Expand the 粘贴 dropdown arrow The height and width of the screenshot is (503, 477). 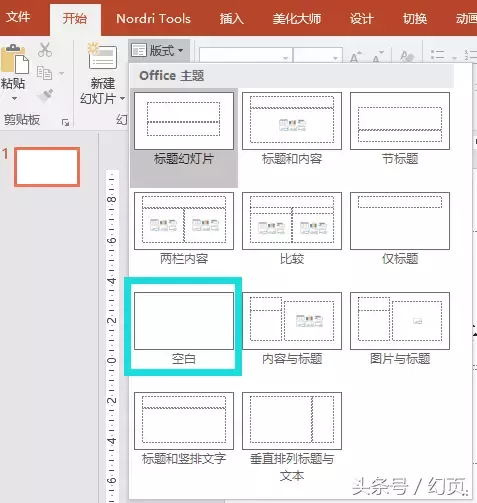[x=14, y=99]
